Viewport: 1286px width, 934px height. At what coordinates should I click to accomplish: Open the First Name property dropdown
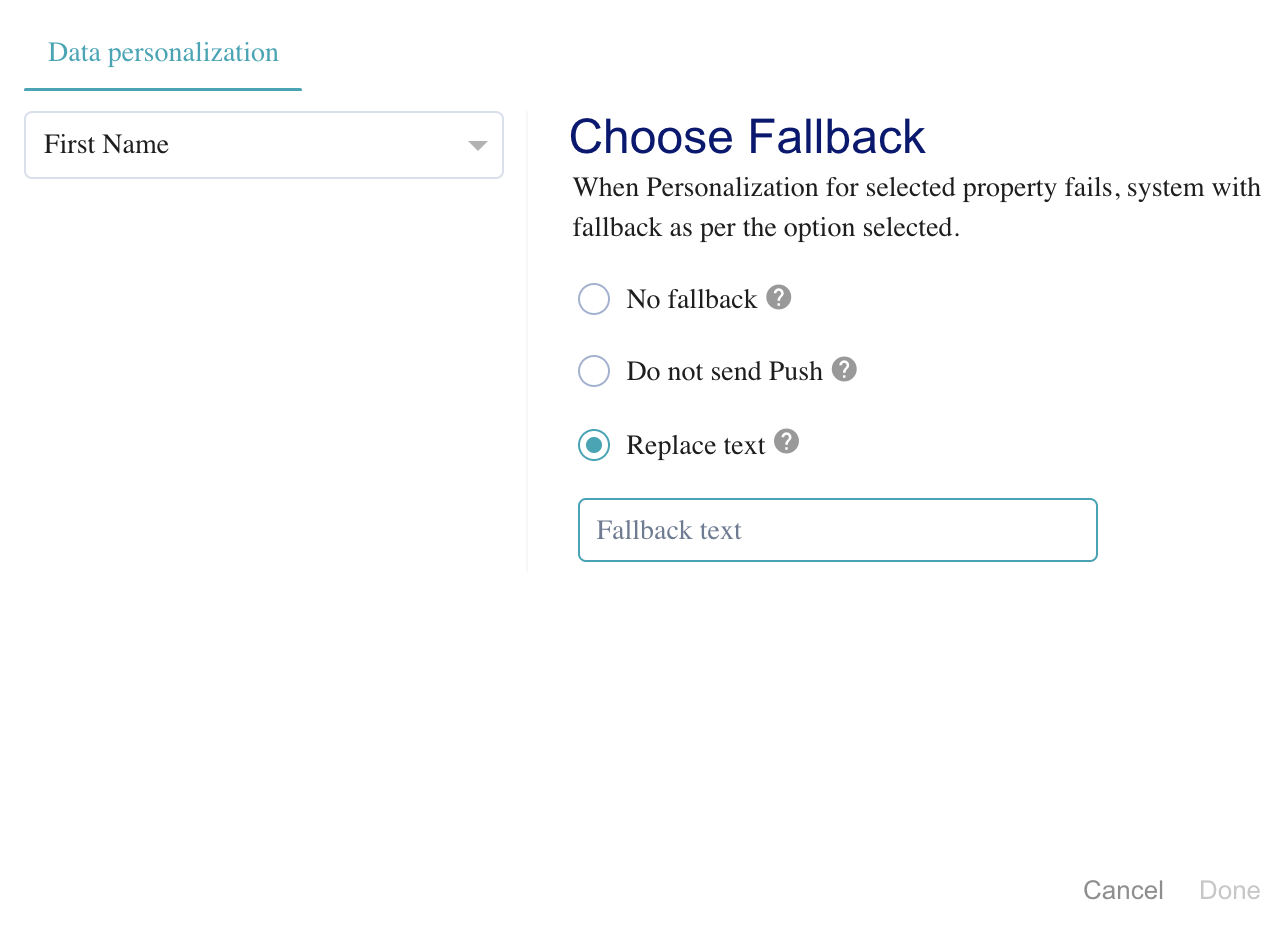(263, 145)
